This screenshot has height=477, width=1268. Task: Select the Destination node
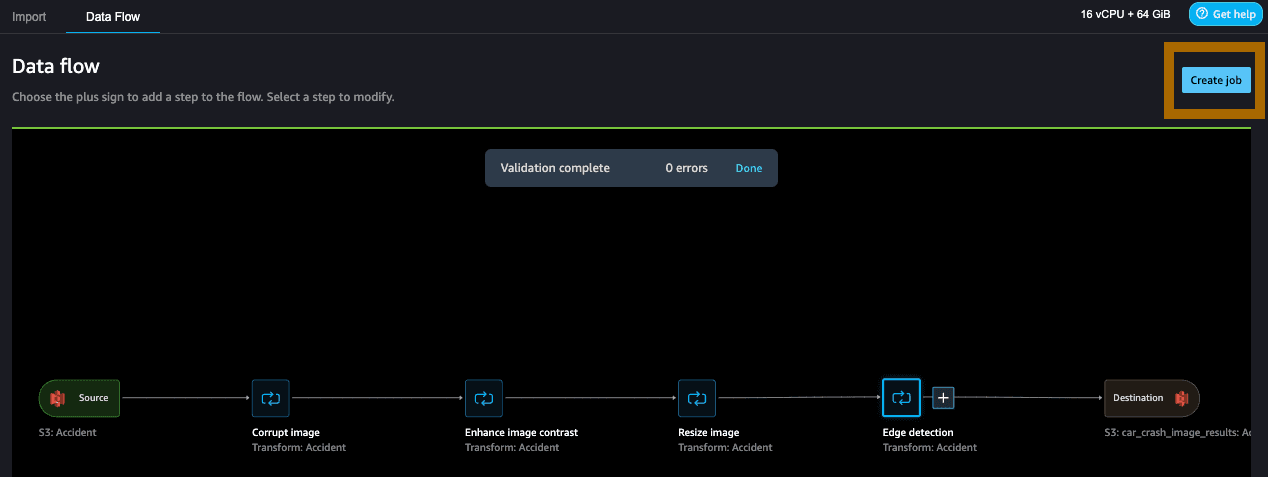click(1152, 398)
